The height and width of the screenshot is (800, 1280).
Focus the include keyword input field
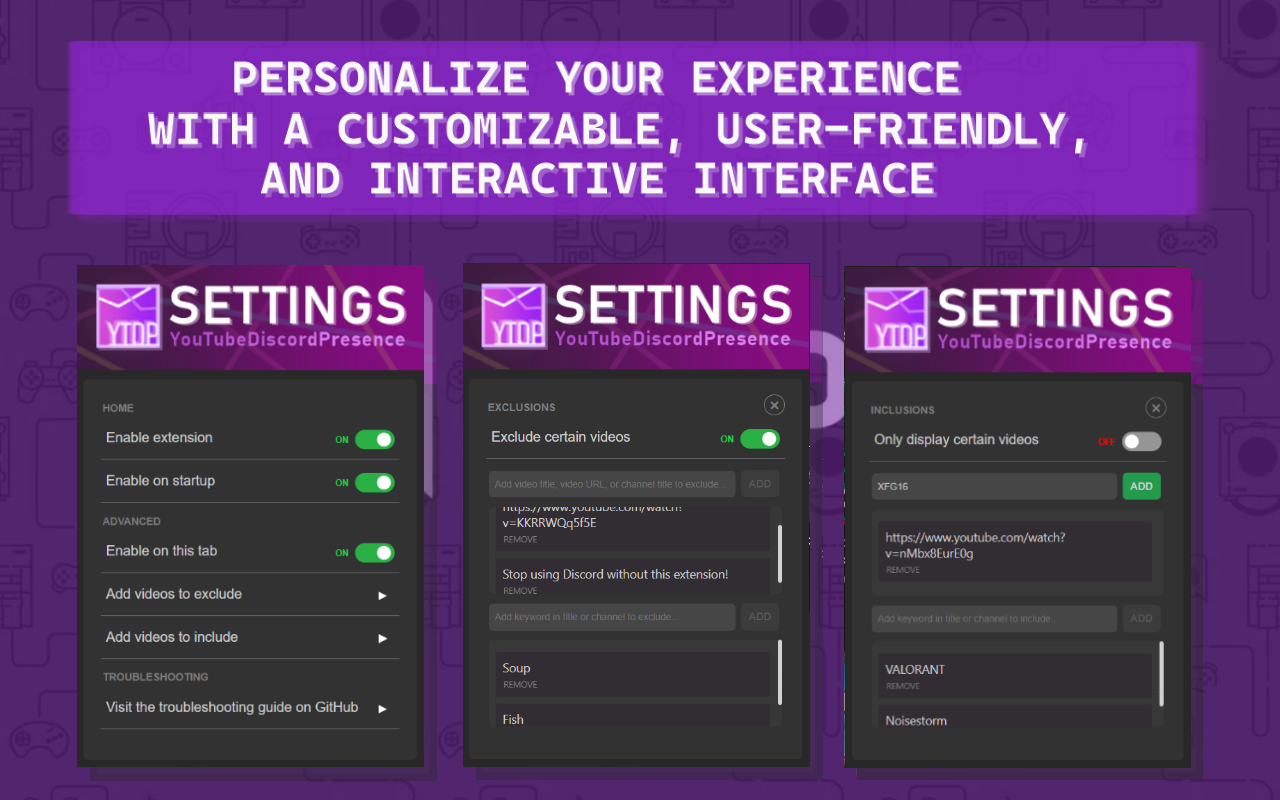point(994,618)
